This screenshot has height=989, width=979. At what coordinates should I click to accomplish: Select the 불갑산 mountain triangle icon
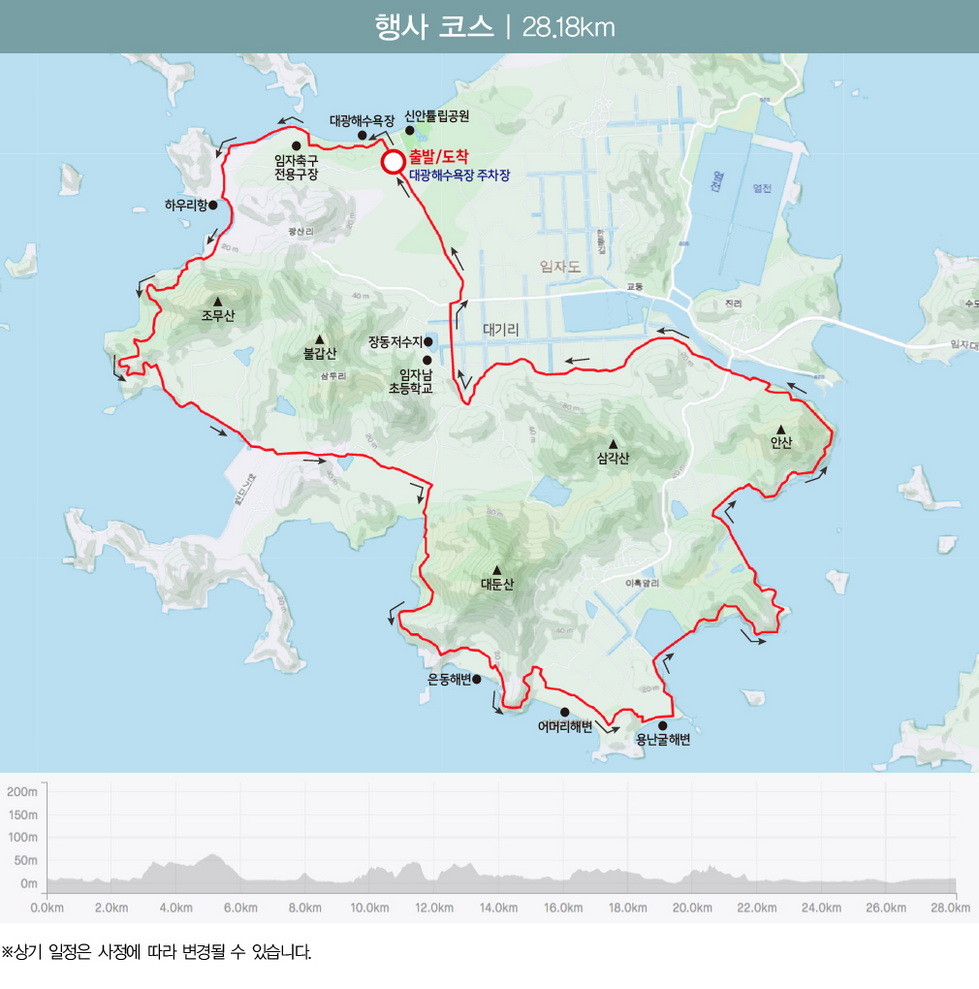320,338
